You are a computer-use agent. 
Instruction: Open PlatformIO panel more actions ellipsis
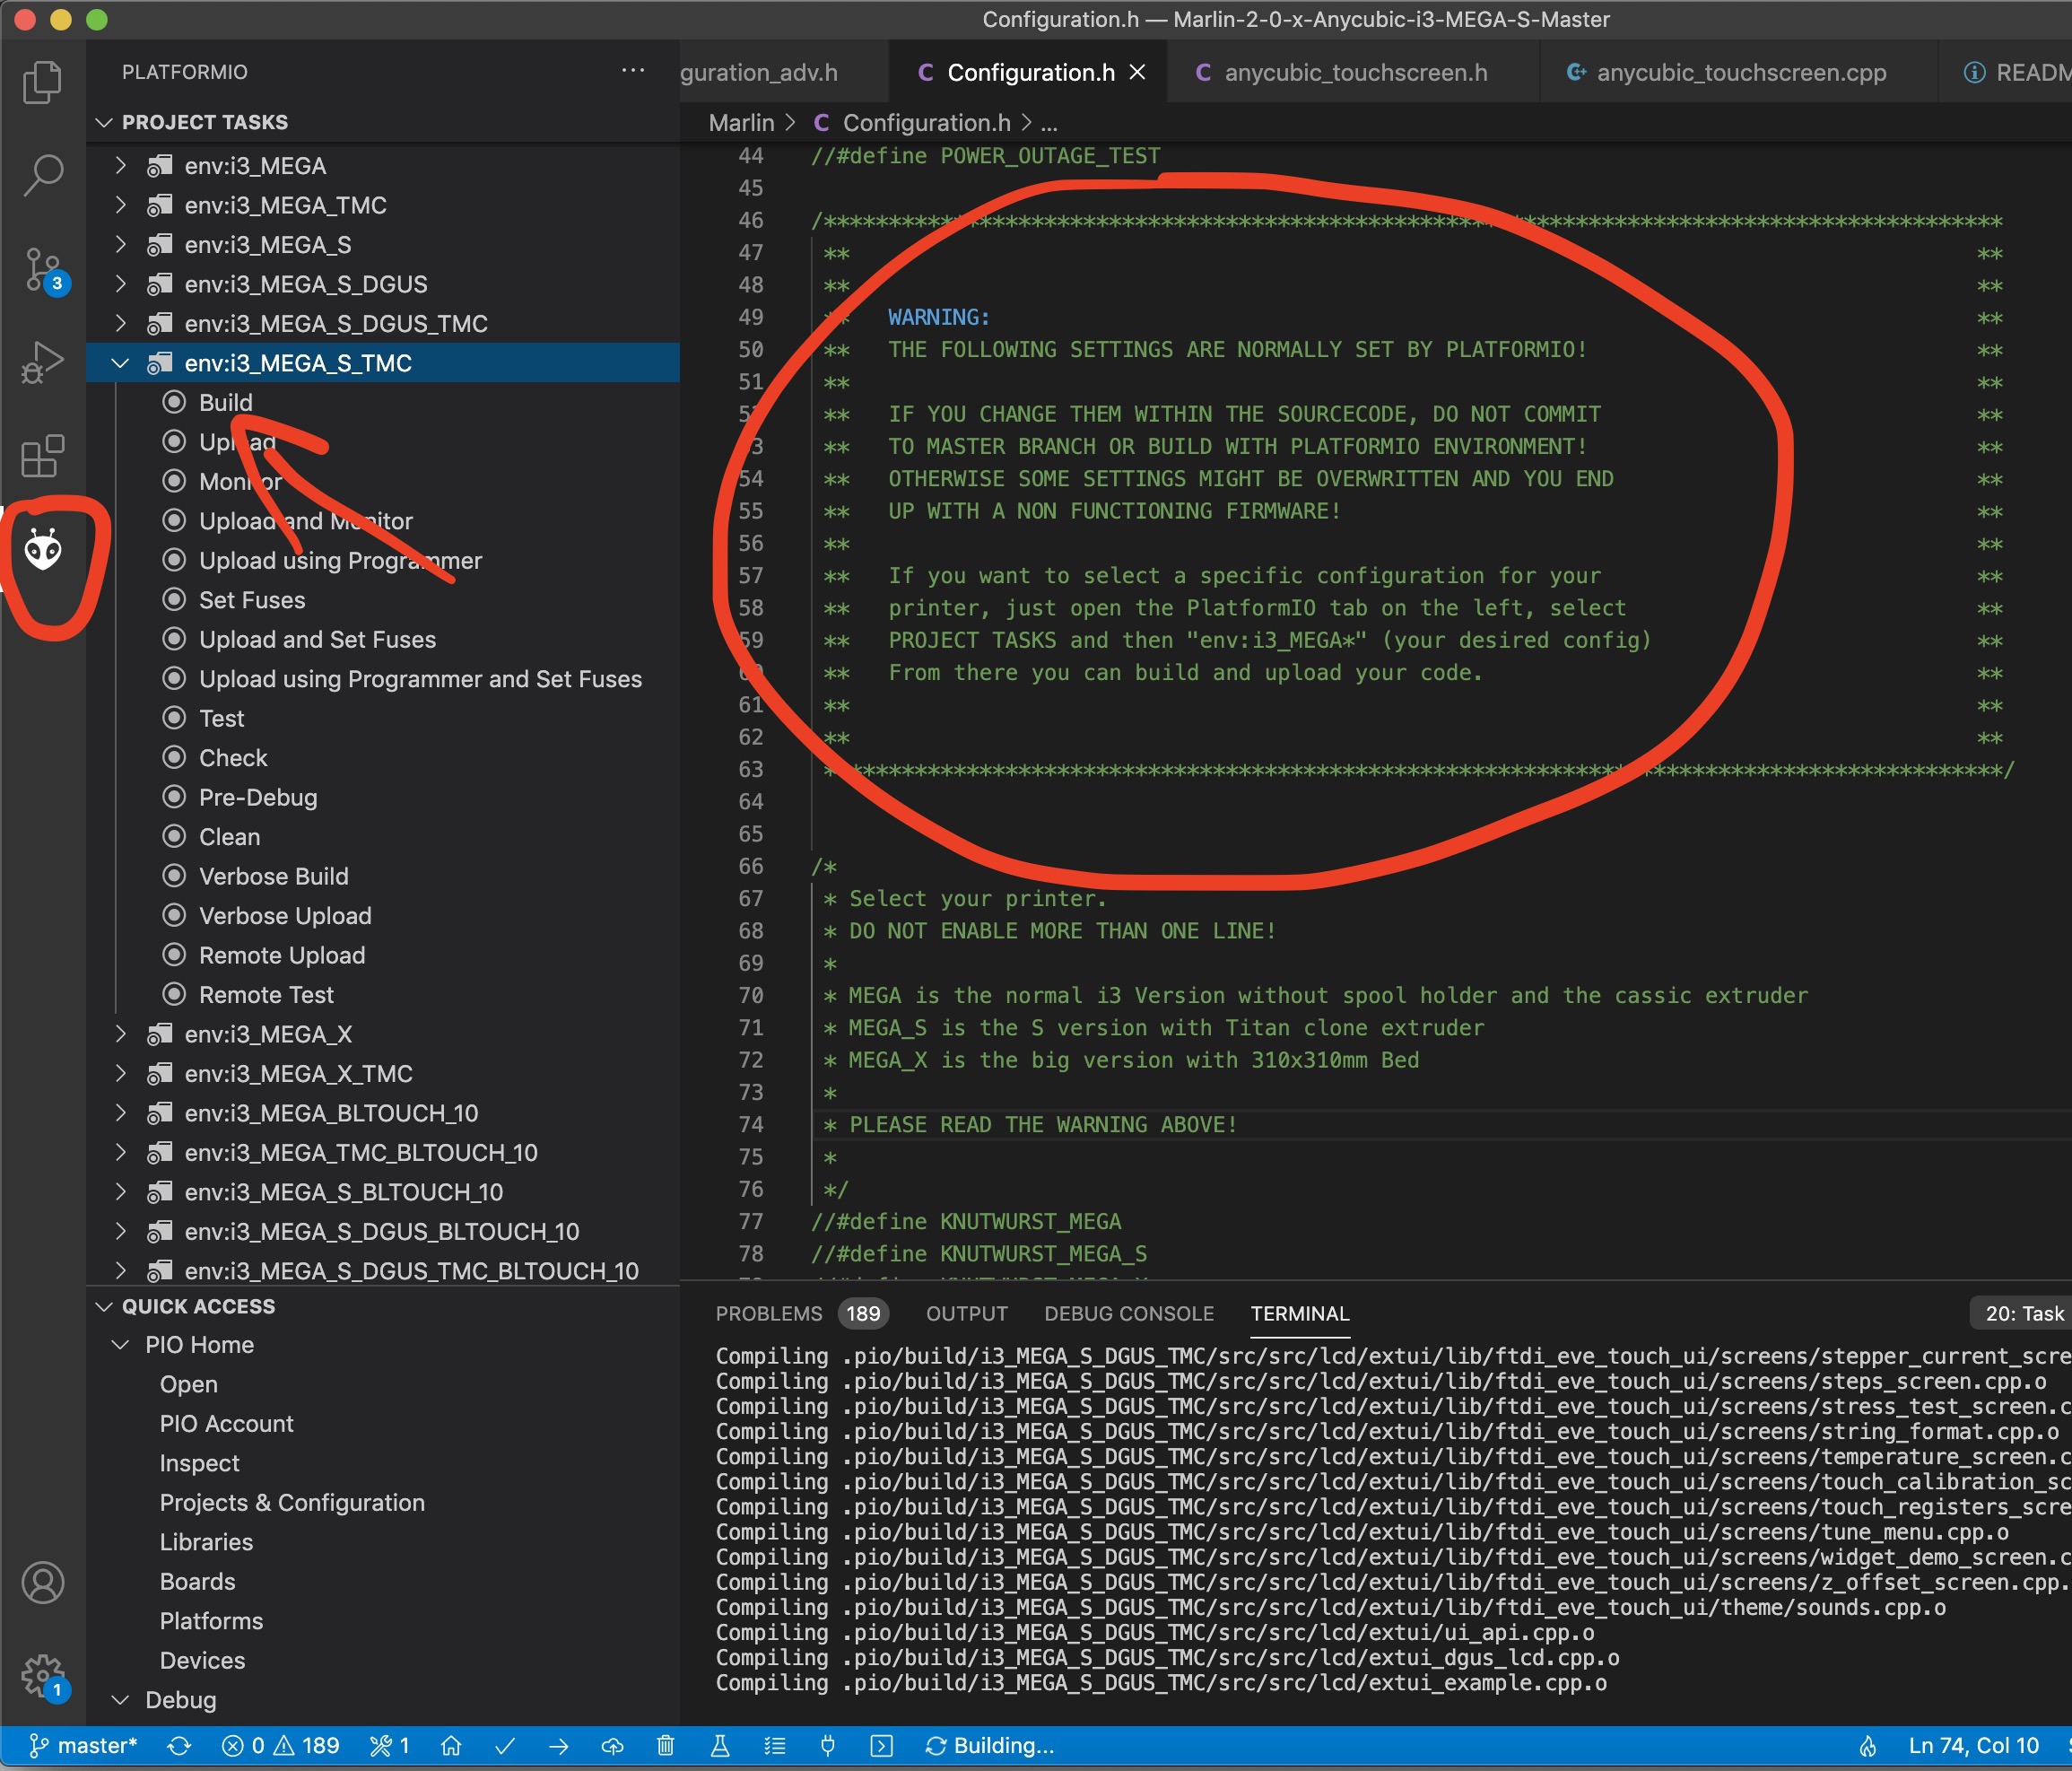[x=633, y=70]
